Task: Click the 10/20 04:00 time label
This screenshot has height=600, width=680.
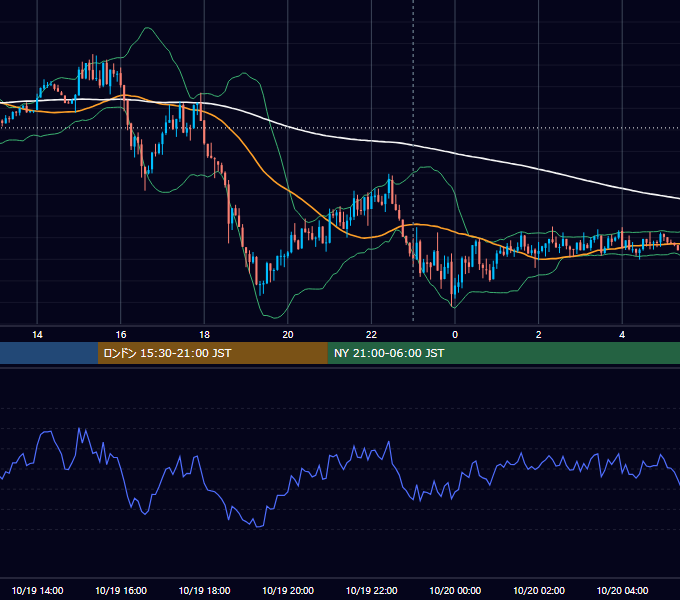Action: tap(622, 590)
